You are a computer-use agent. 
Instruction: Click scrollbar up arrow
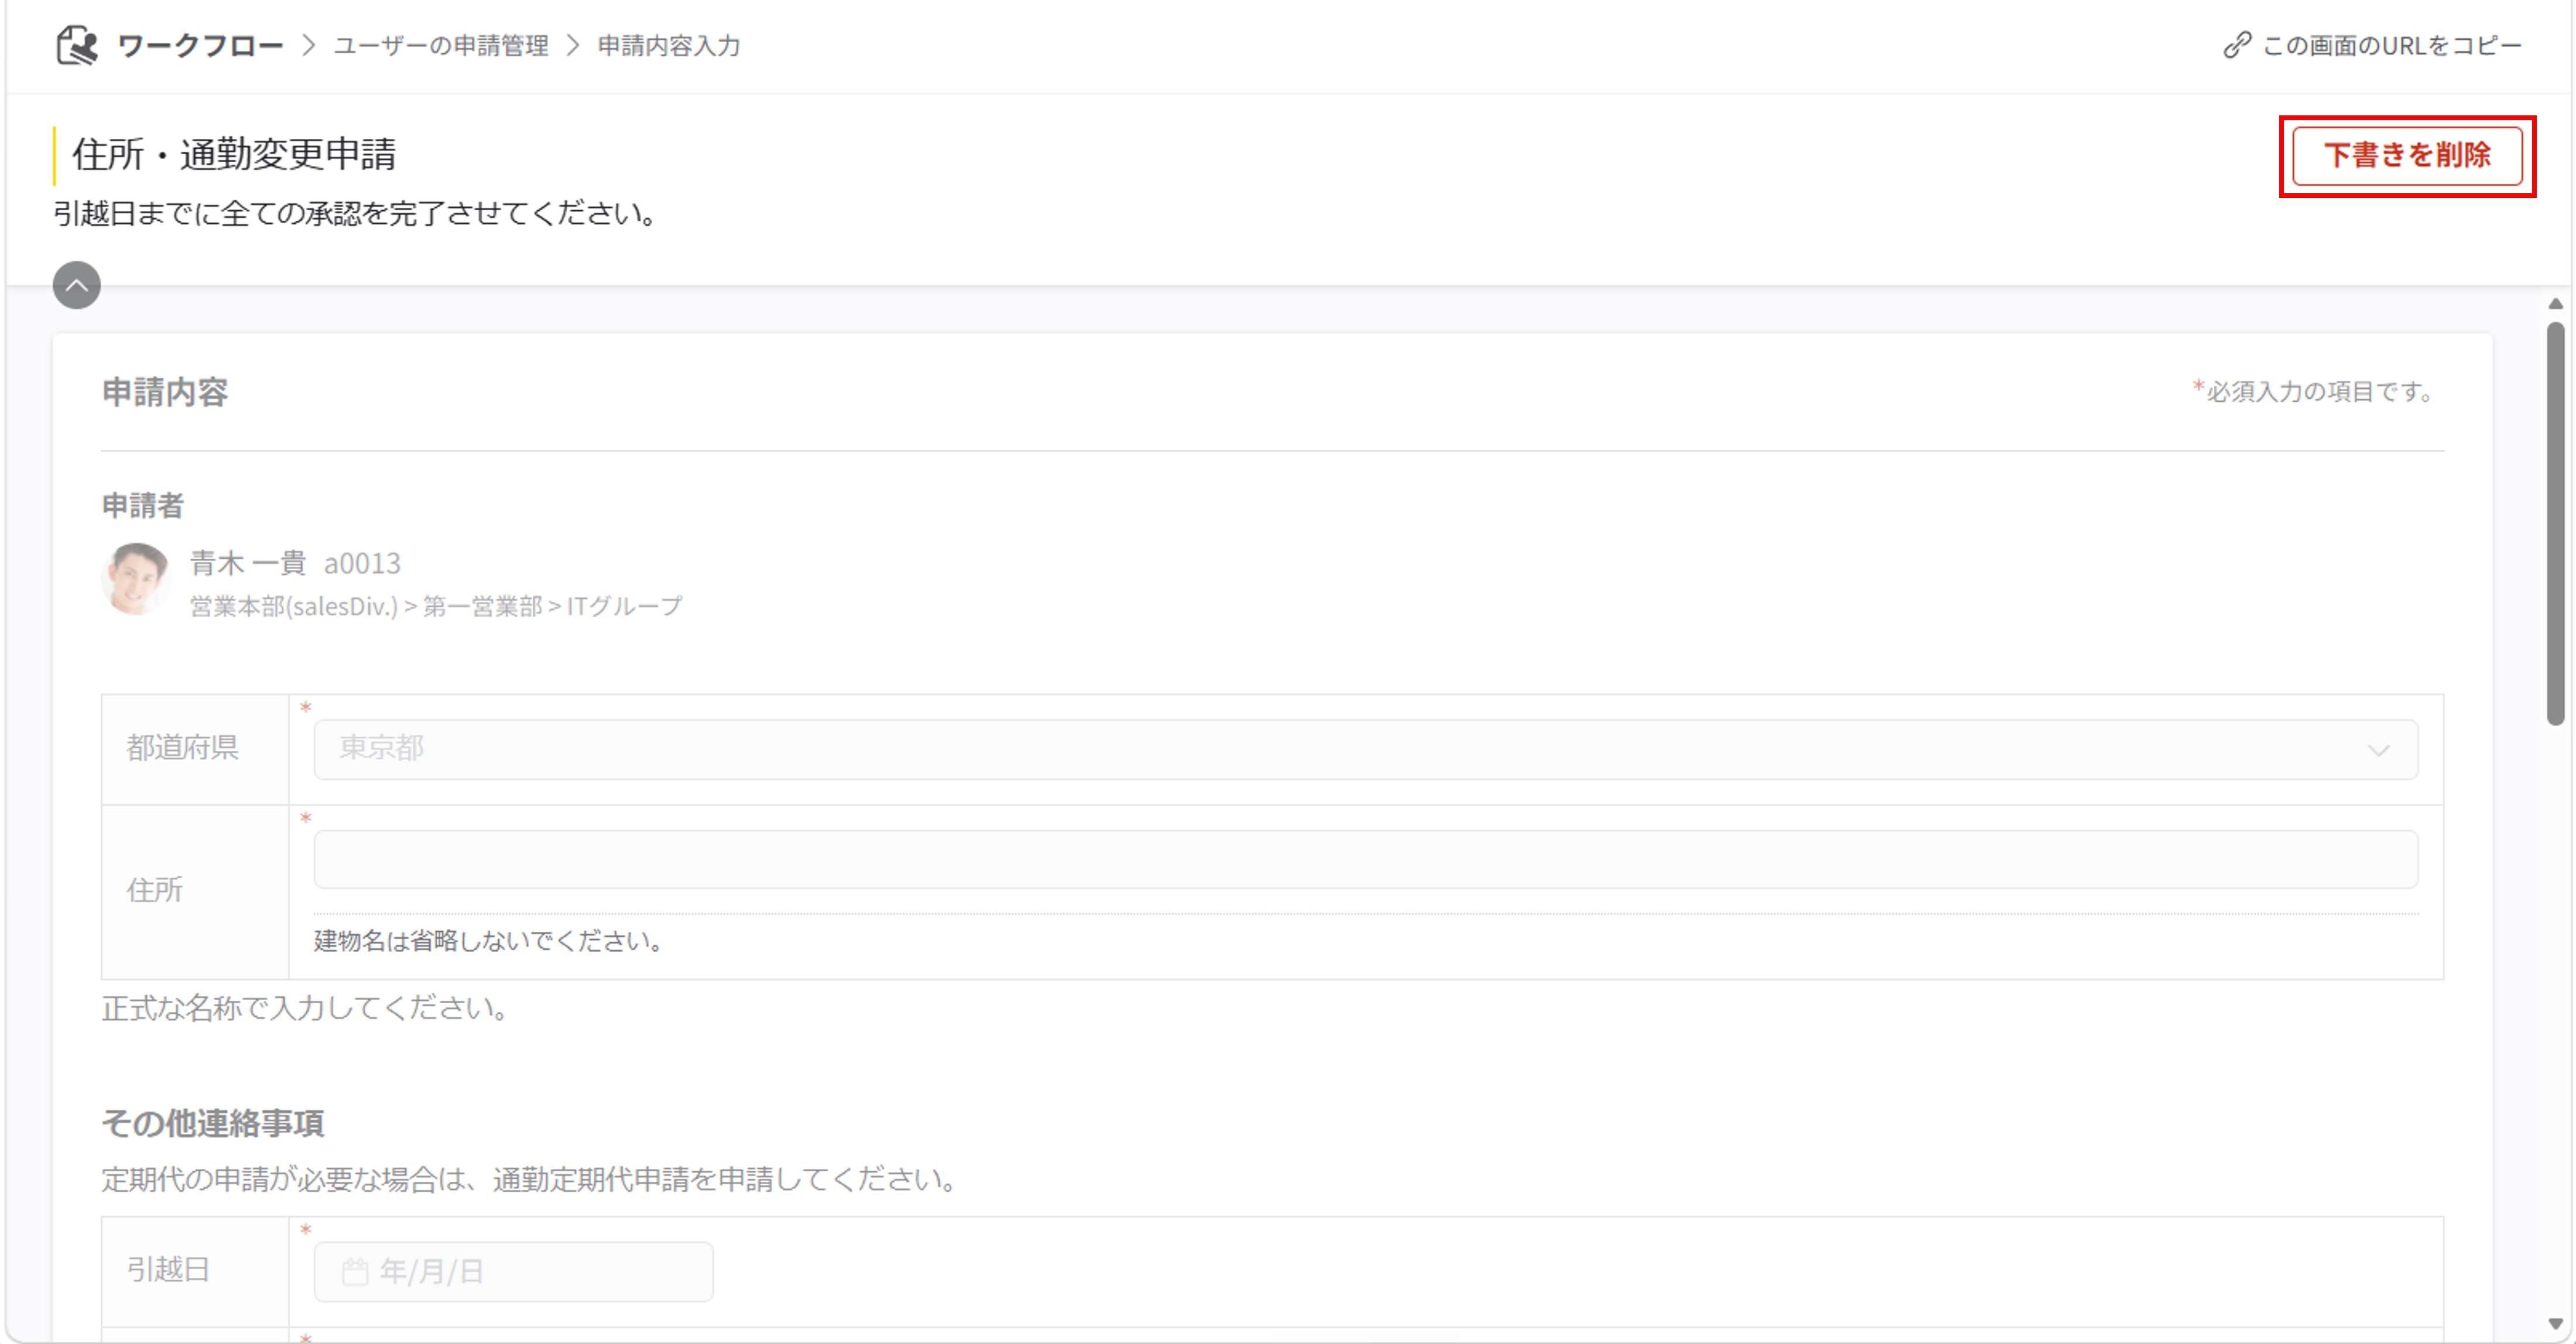[2555, 304]
